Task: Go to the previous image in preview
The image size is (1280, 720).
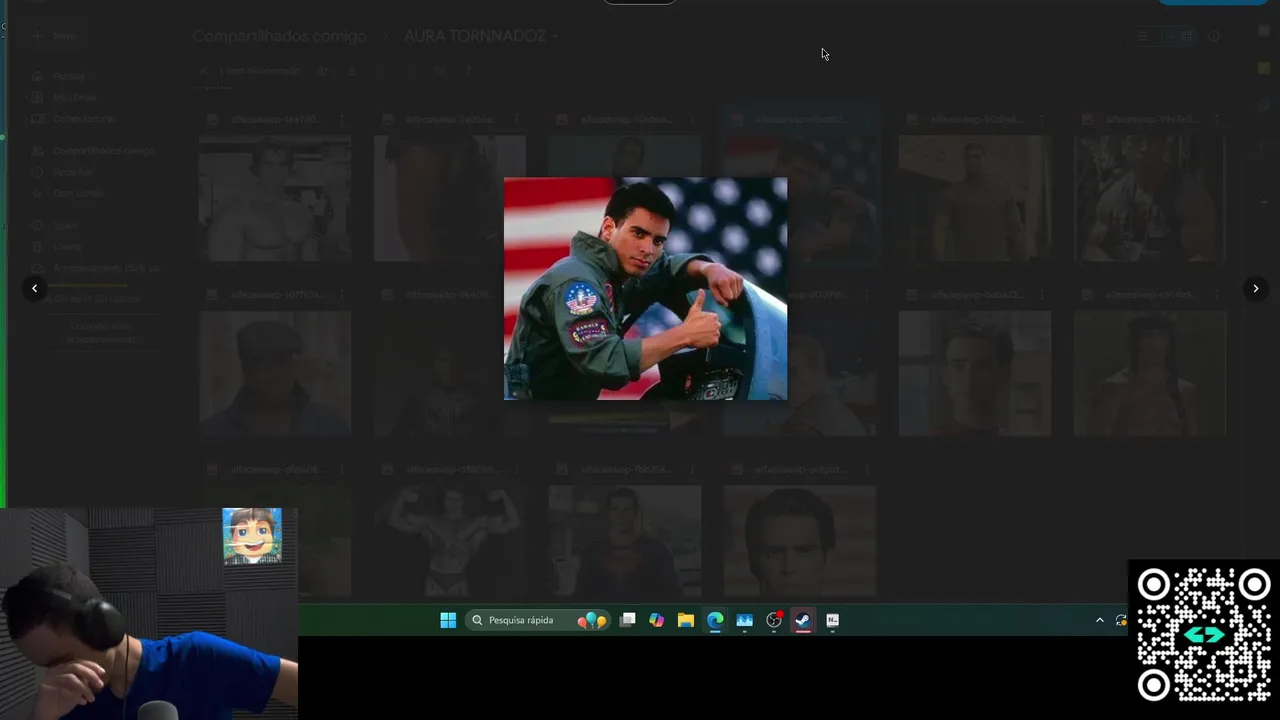Action: pyautogui.click(x=34, y=288)
